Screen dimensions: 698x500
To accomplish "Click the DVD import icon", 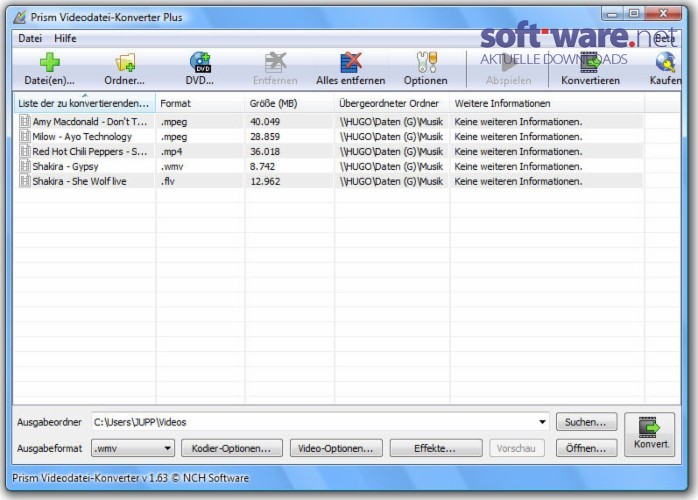I will (200, 62).
